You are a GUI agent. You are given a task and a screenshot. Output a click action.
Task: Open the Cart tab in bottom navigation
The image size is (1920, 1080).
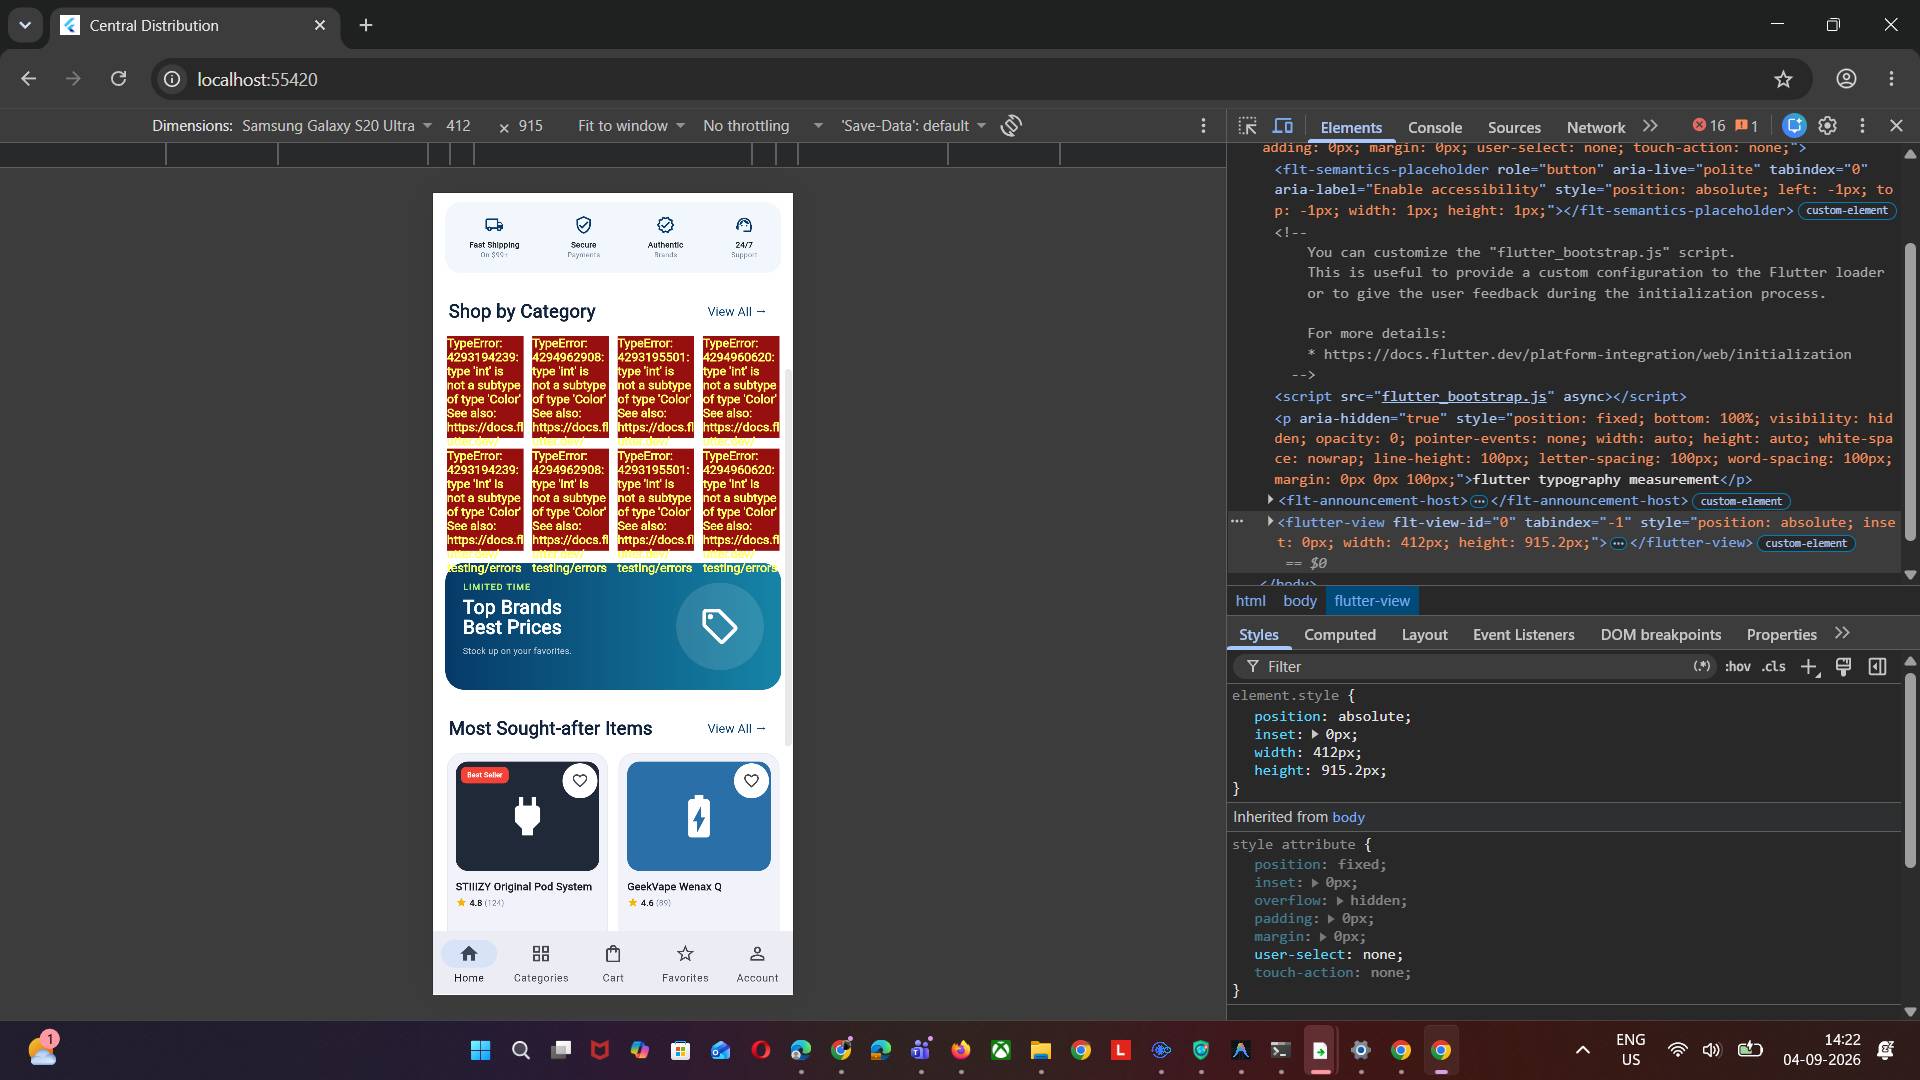point(613,963)
